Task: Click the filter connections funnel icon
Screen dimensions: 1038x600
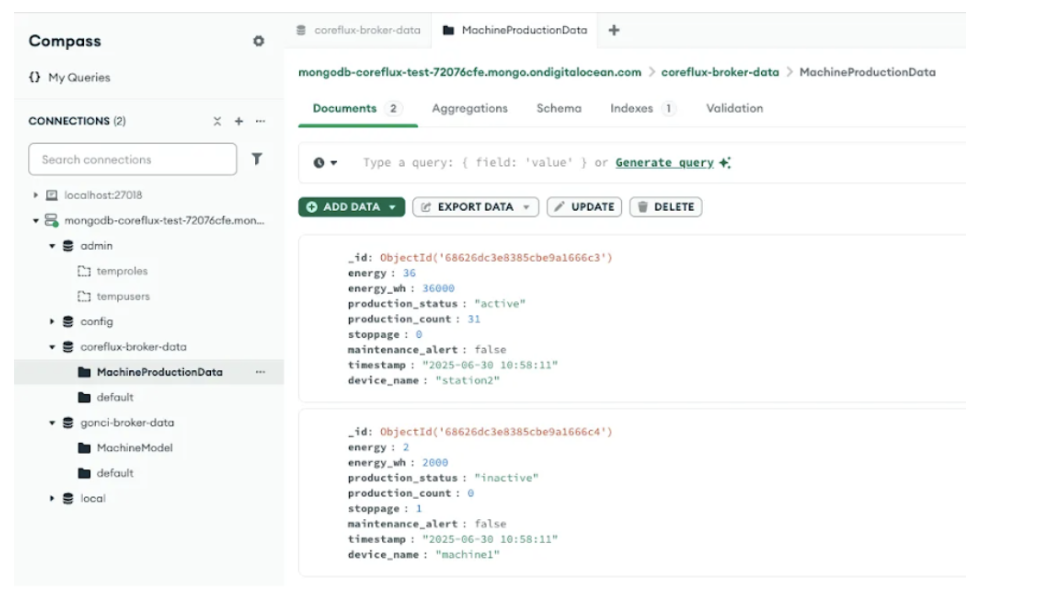Action: tap(257, 159)
